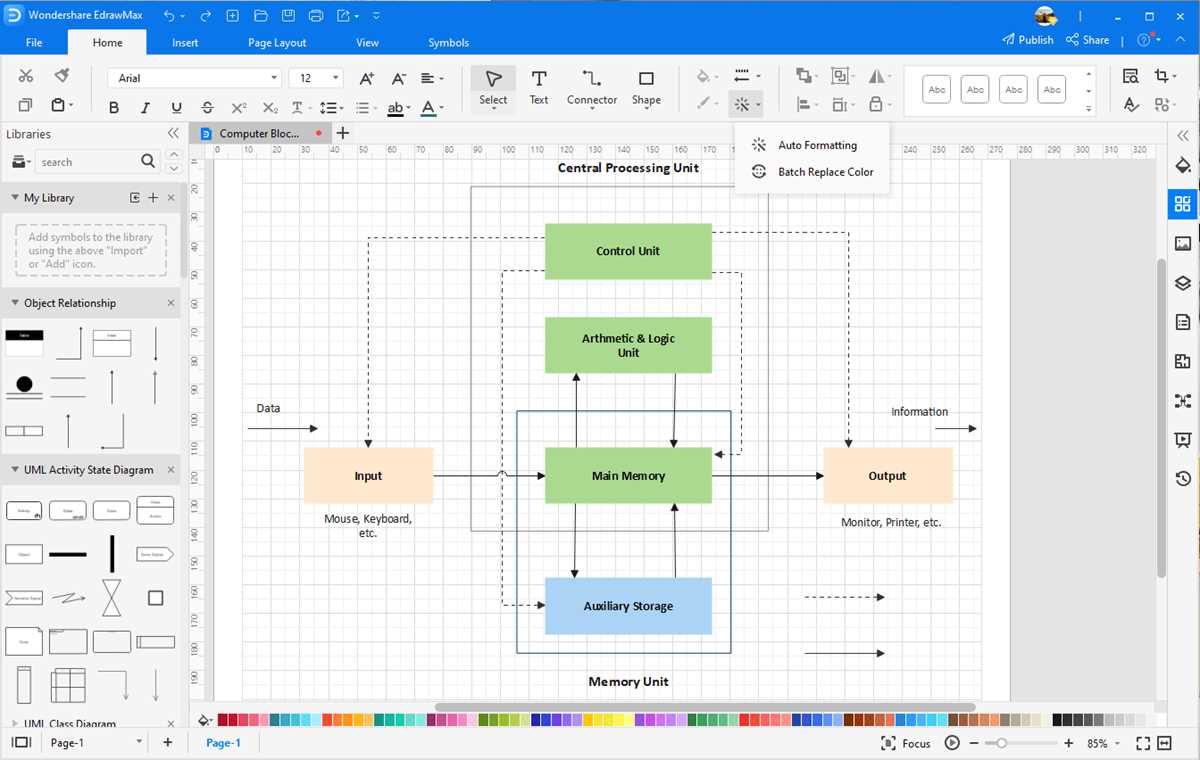Viewport: 1200px width, 760px height.
Task: Choose Batch Replace Color from the menu
Action: [811, 172]
